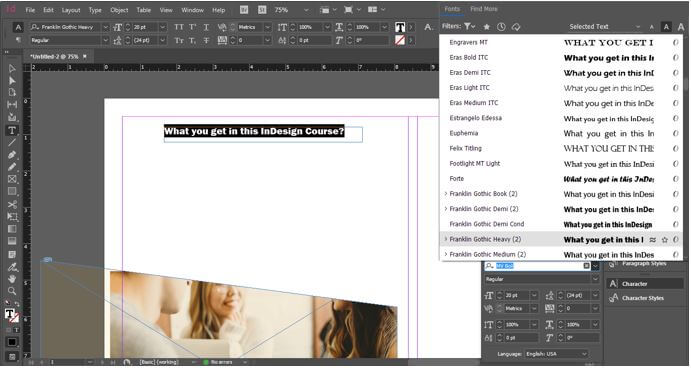Open Filters funnel dropdown
This screenshot has width=691, height=368.
pos(470,27)
